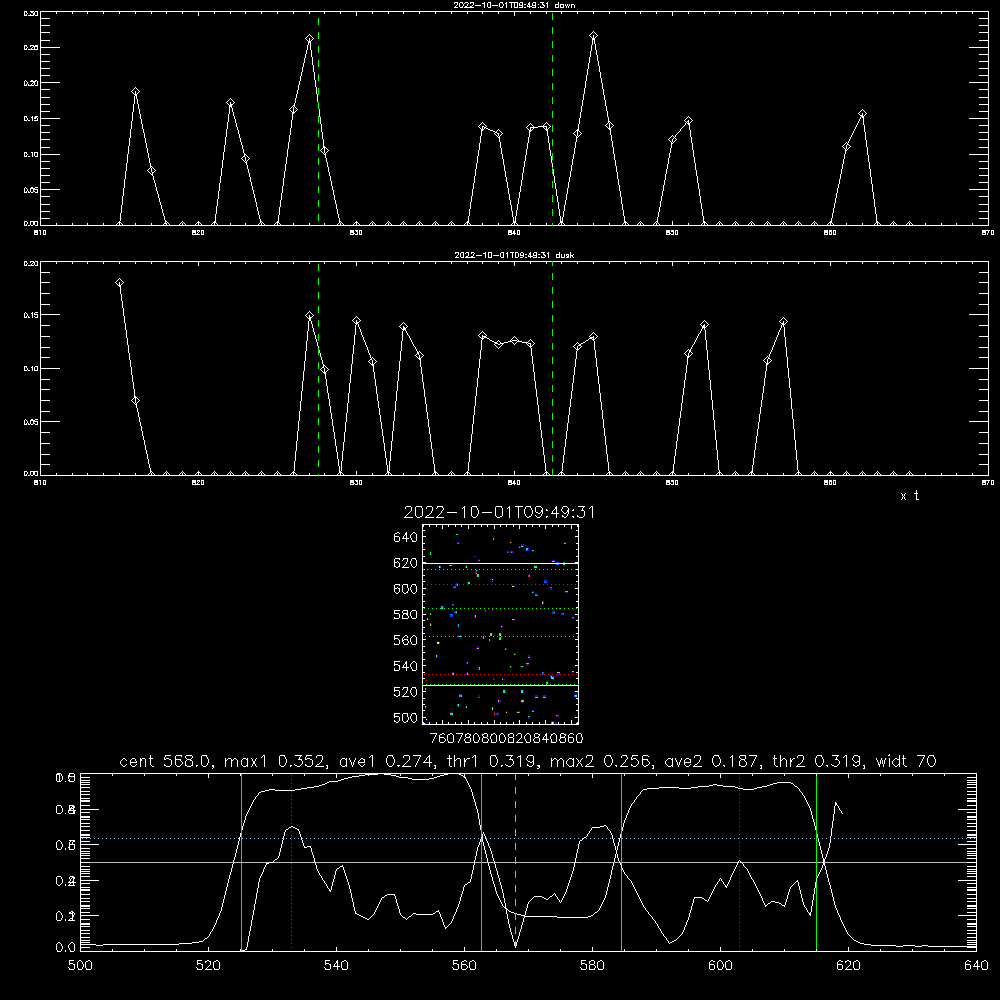Select the 0.15 y-axis label on dusk plot
The width and height of the screenshot is (1000, 1000).
(31, 315)
